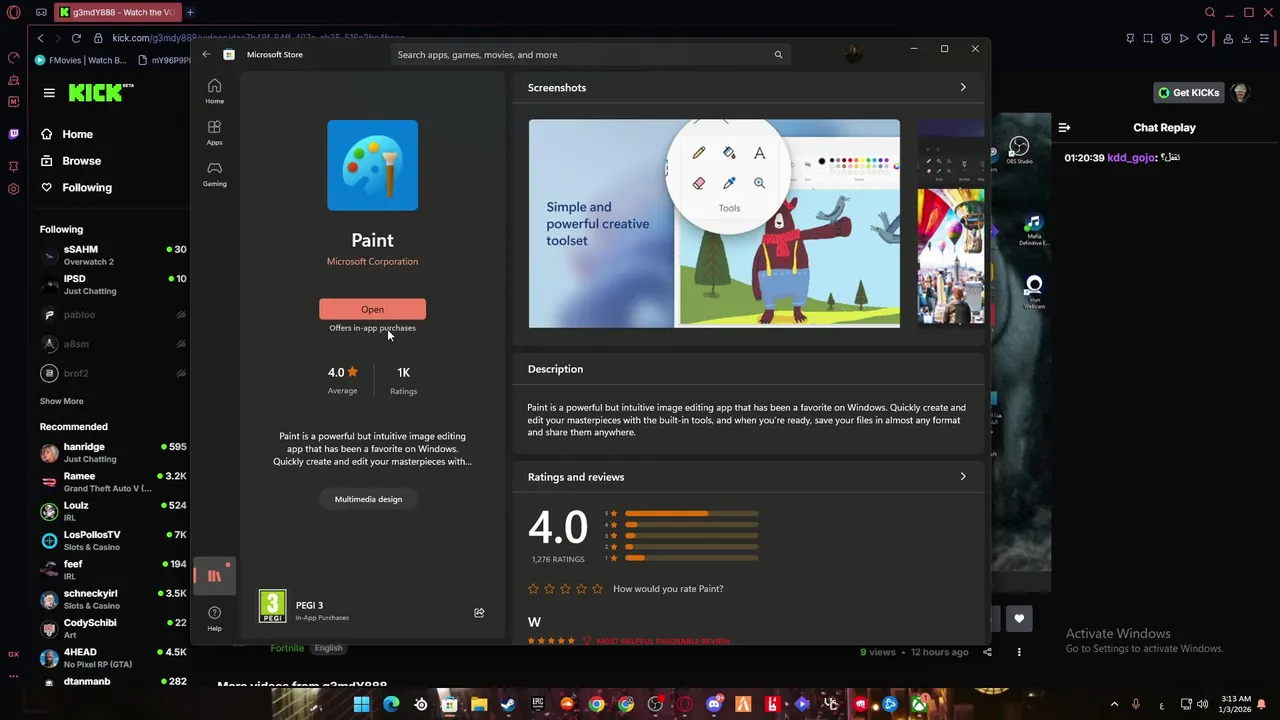Click the Multimedia design category tag

368,499
